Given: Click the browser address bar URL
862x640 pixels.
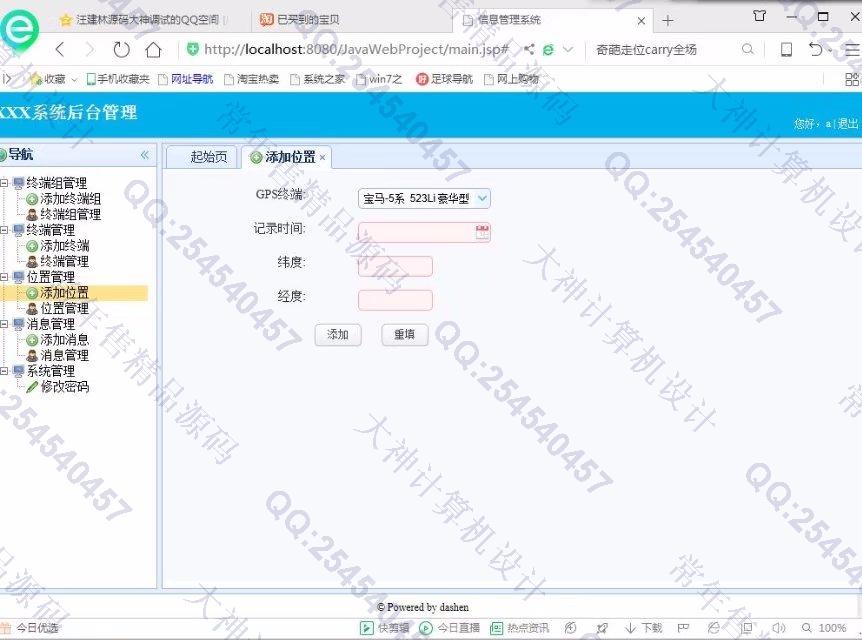Looking at the screenshot, I should tap(356, 49).
